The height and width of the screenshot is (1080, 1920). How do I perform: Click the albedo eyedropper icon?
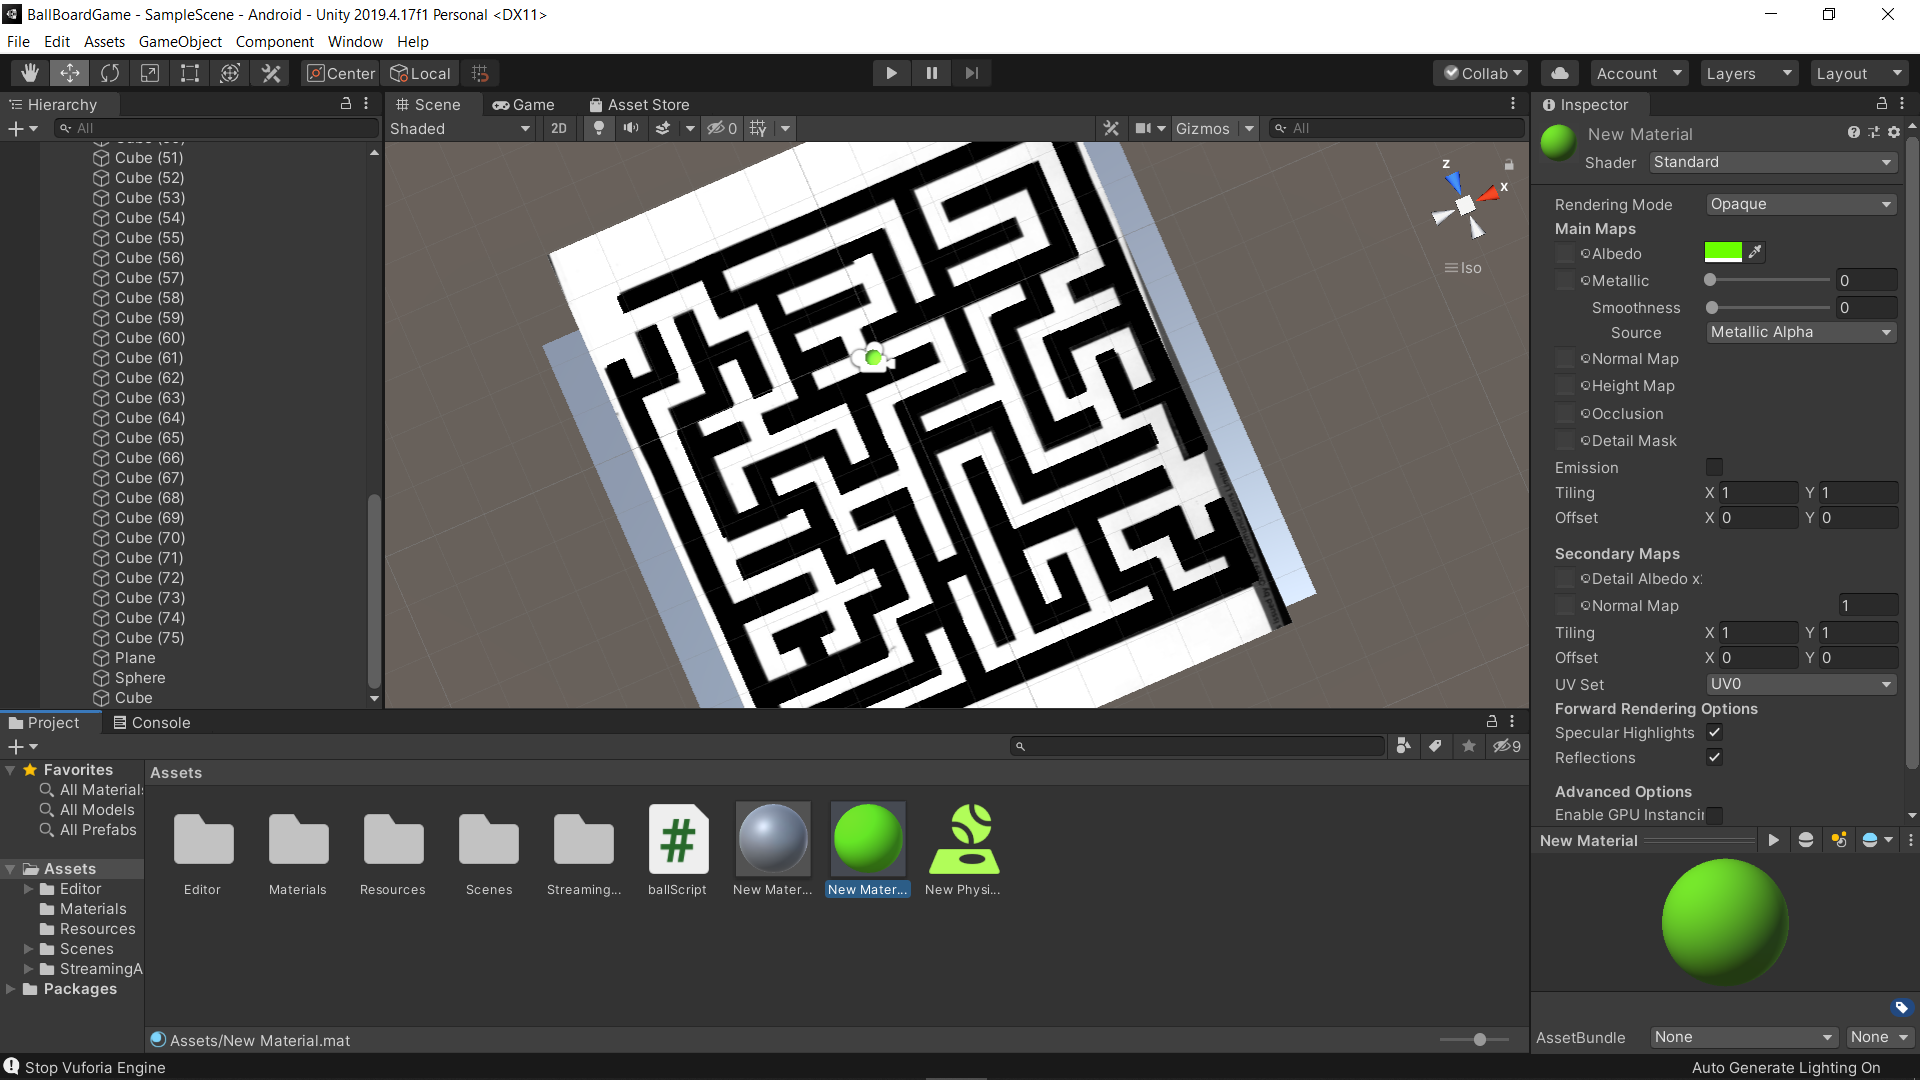click(1755, 252)
